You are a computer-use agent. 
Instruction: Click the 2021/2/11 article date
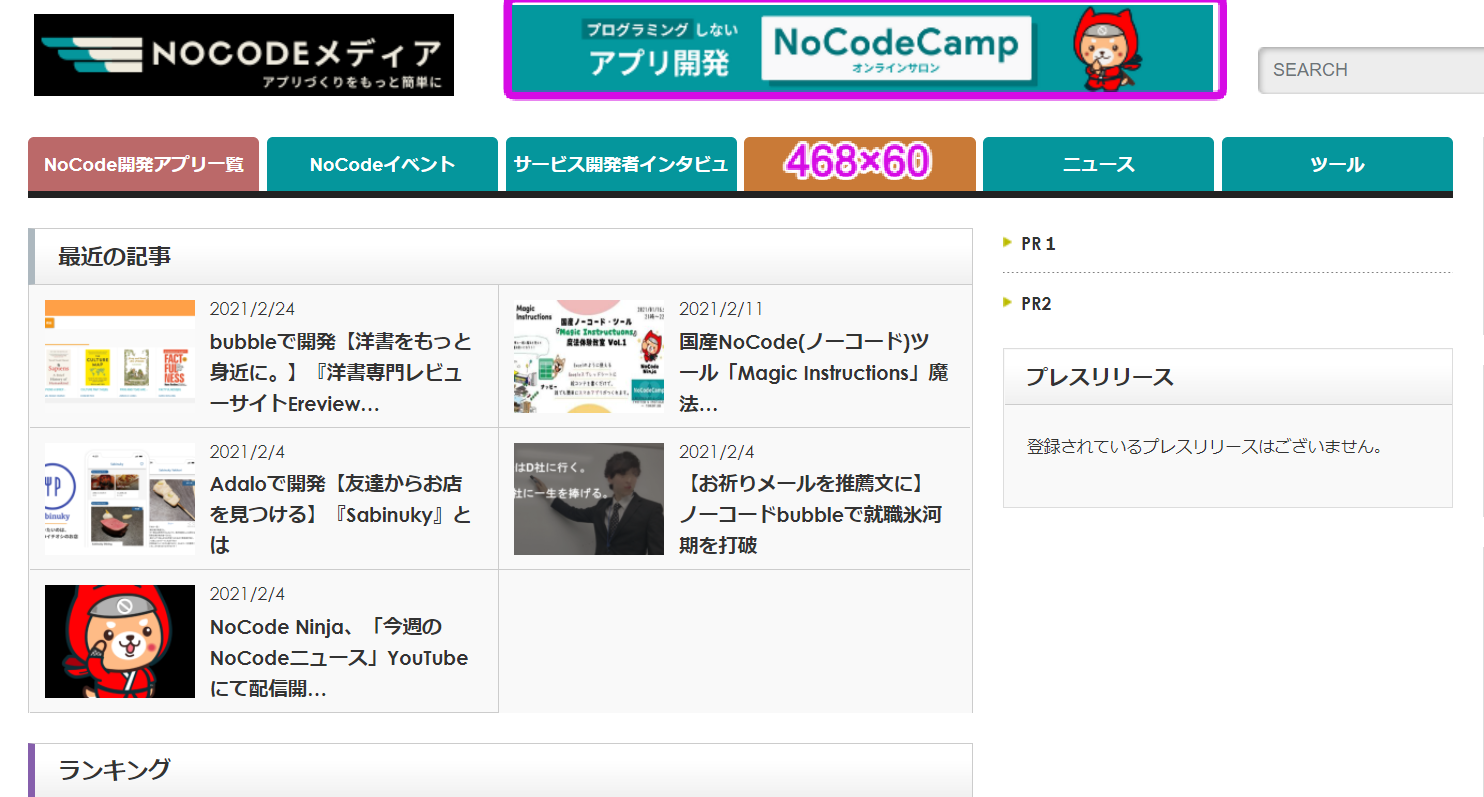(721, 309)
